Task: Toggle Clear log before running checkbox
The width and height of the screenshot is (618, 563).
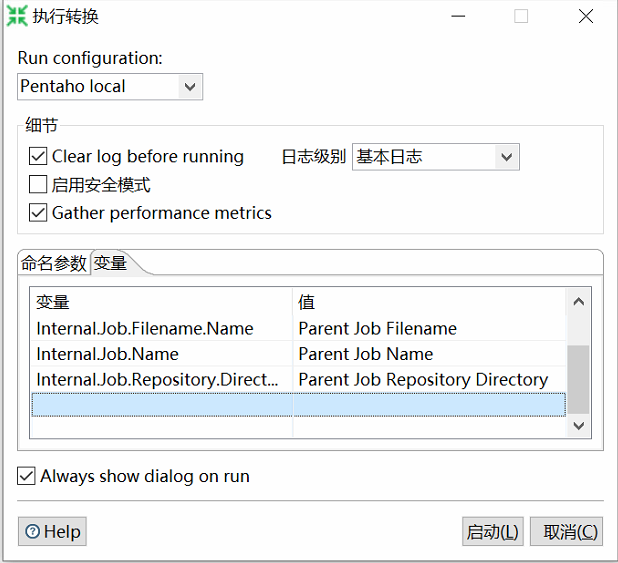Action: click(38, 156)
